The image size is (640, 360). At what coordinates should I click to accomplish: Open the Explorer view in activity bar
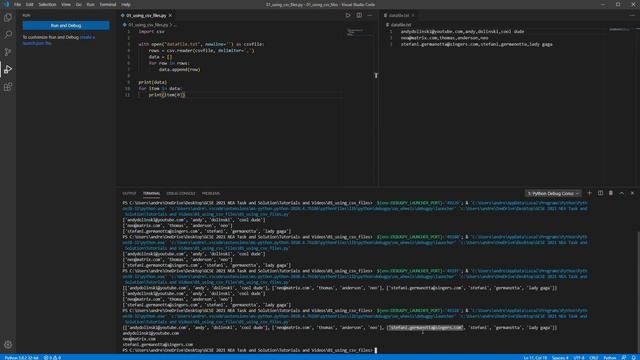[x=8, y=17]
